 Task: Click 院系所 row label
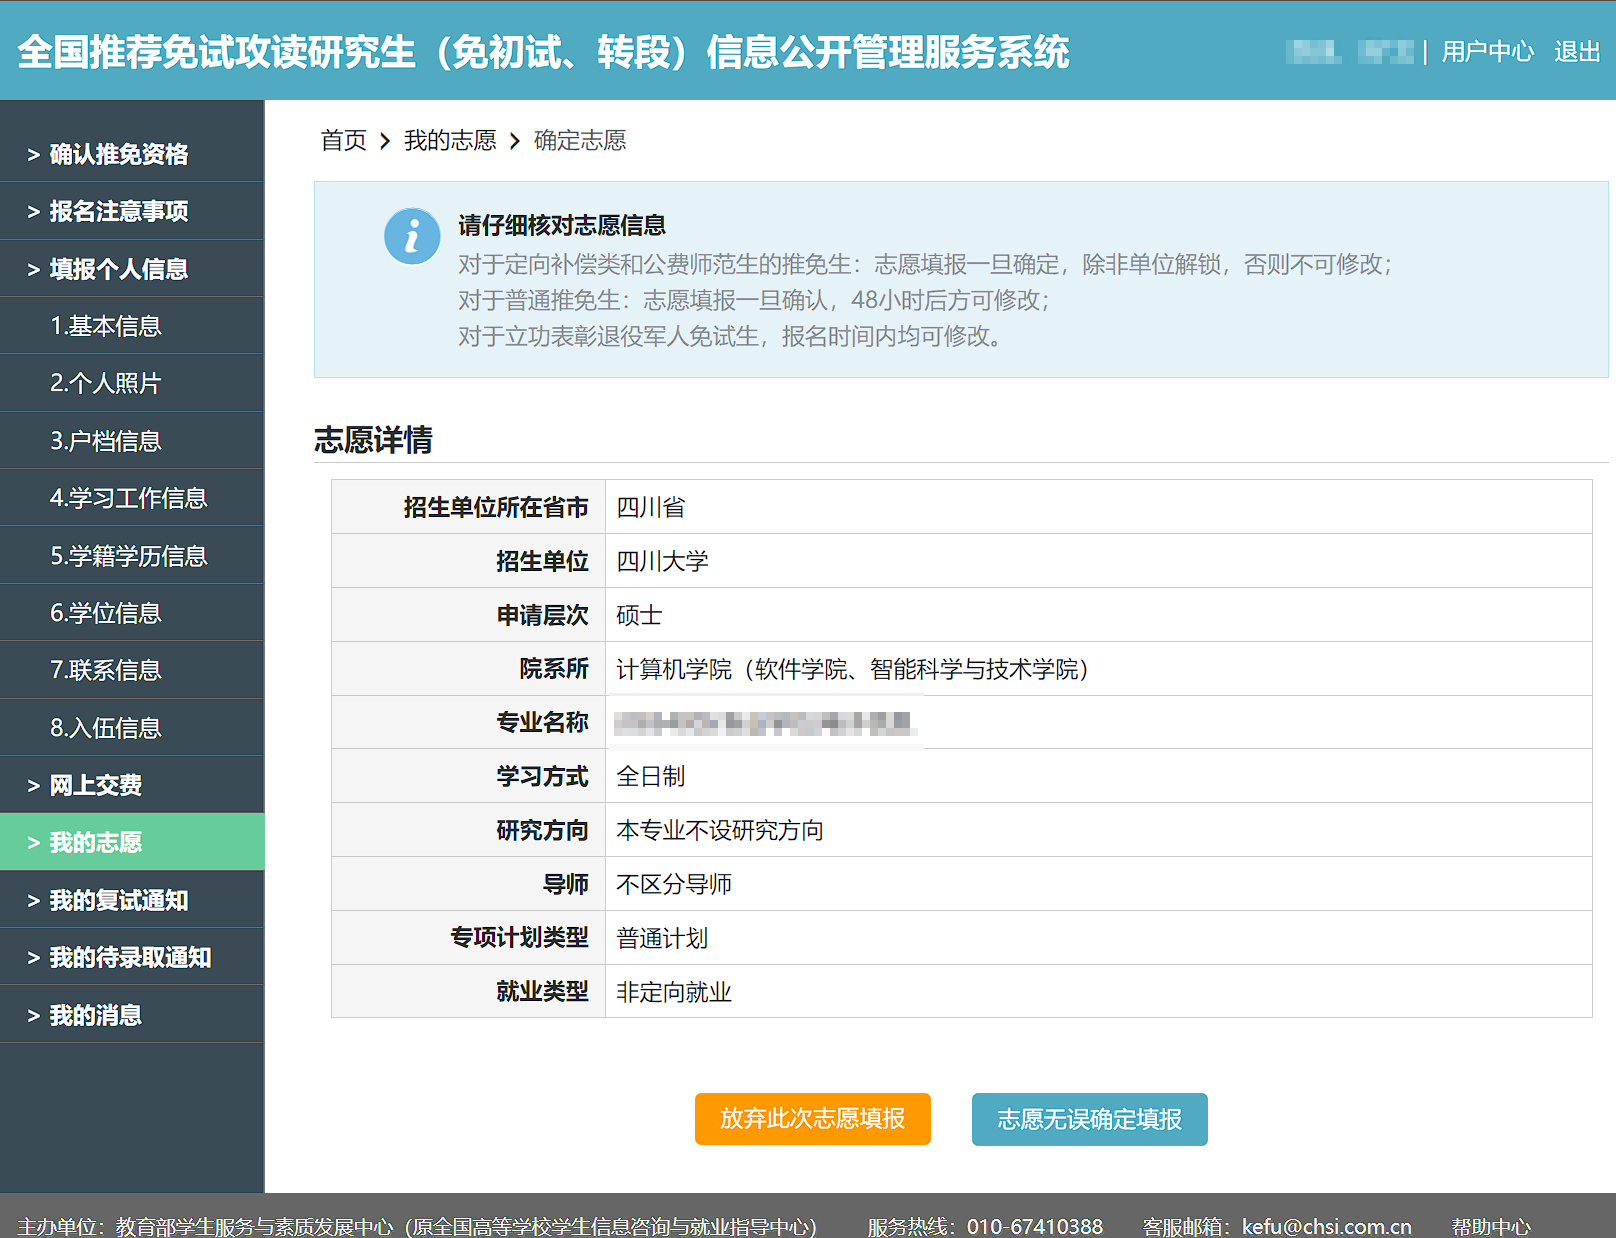(554, 669)
